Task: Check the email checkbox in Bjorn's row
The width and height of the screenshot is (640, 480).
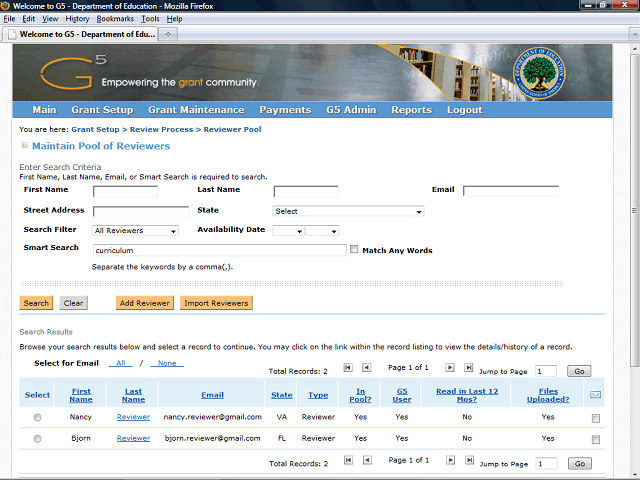Action: point(596,439)
